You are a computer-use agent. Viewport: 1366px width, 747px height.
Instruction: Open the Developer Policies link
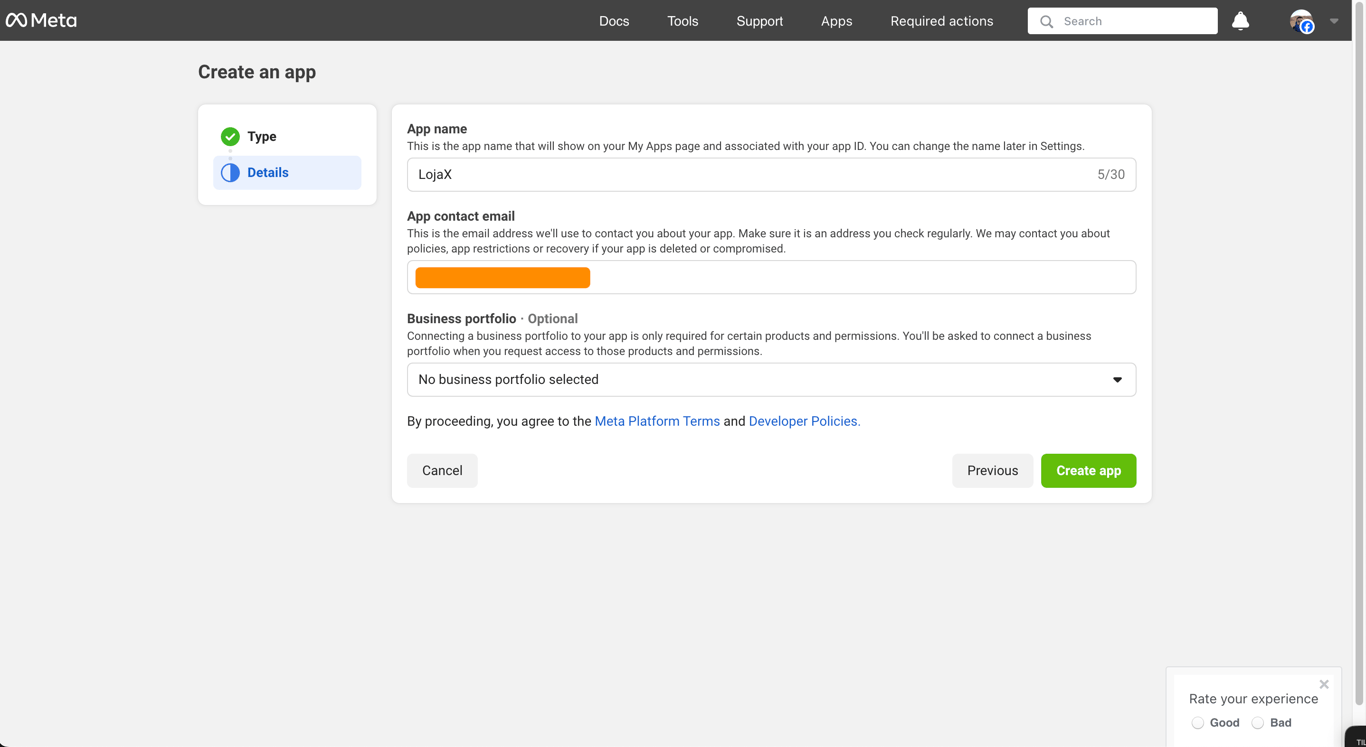804,421
